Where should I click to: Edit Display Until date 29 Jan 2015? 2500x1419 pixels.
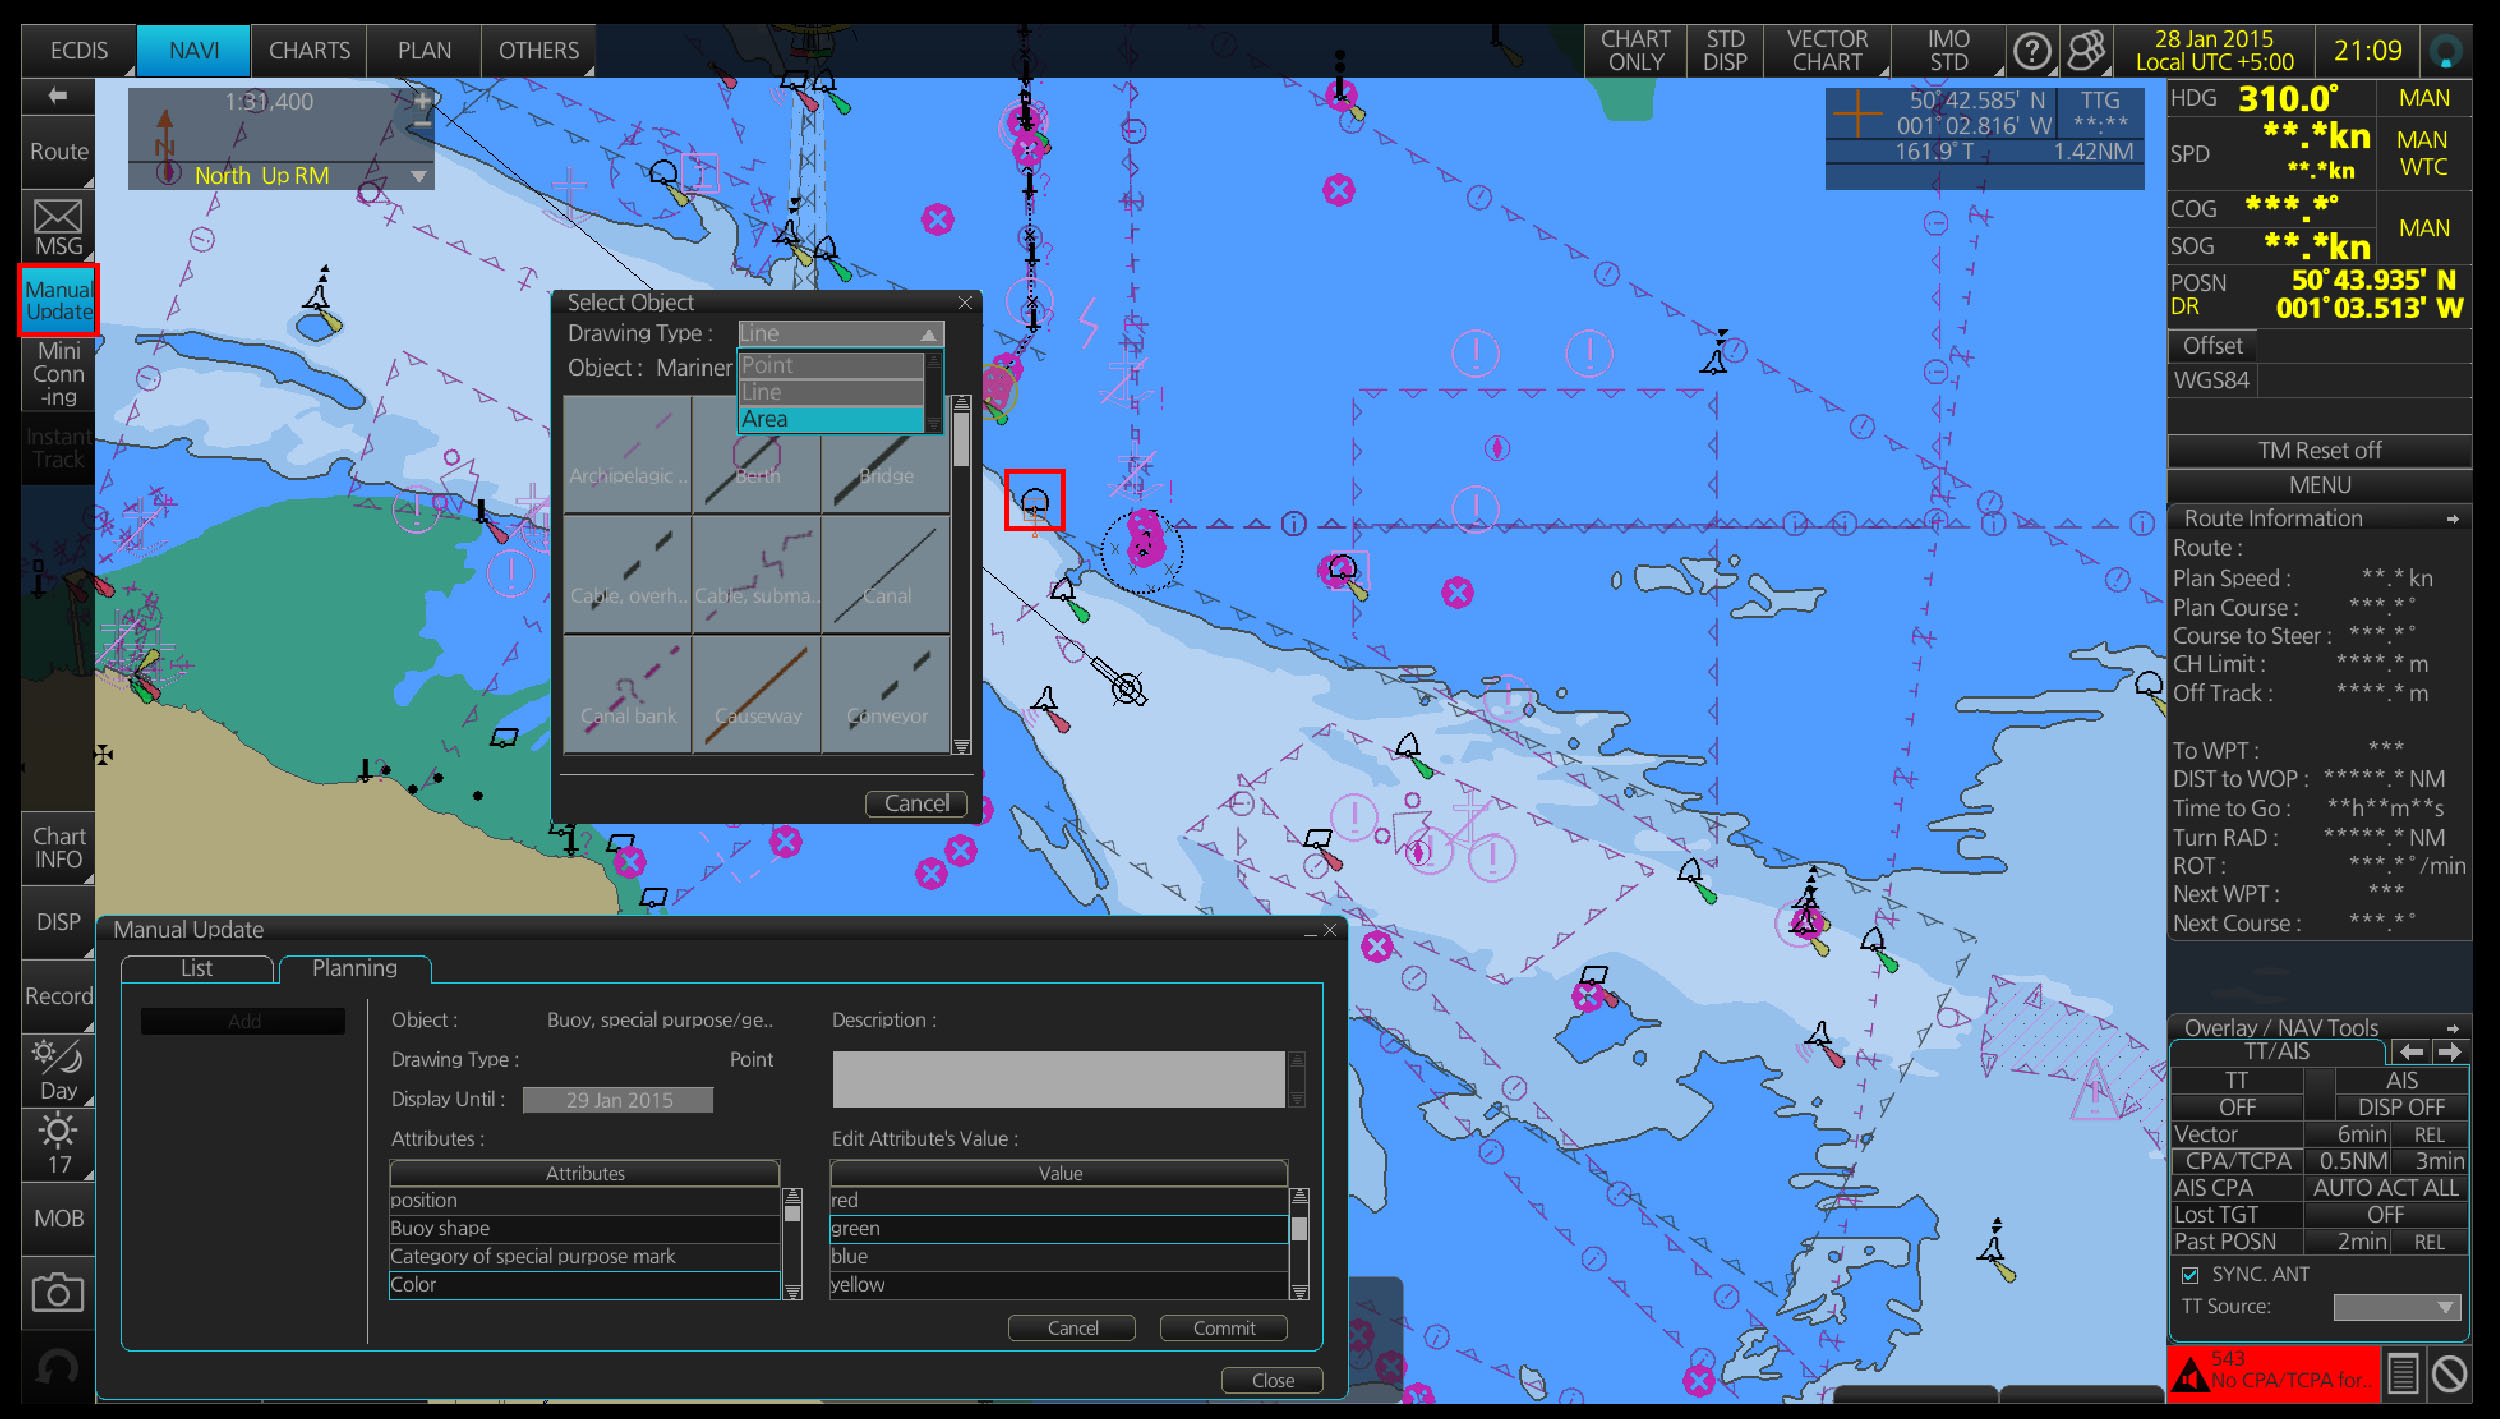pos(618,1100)
